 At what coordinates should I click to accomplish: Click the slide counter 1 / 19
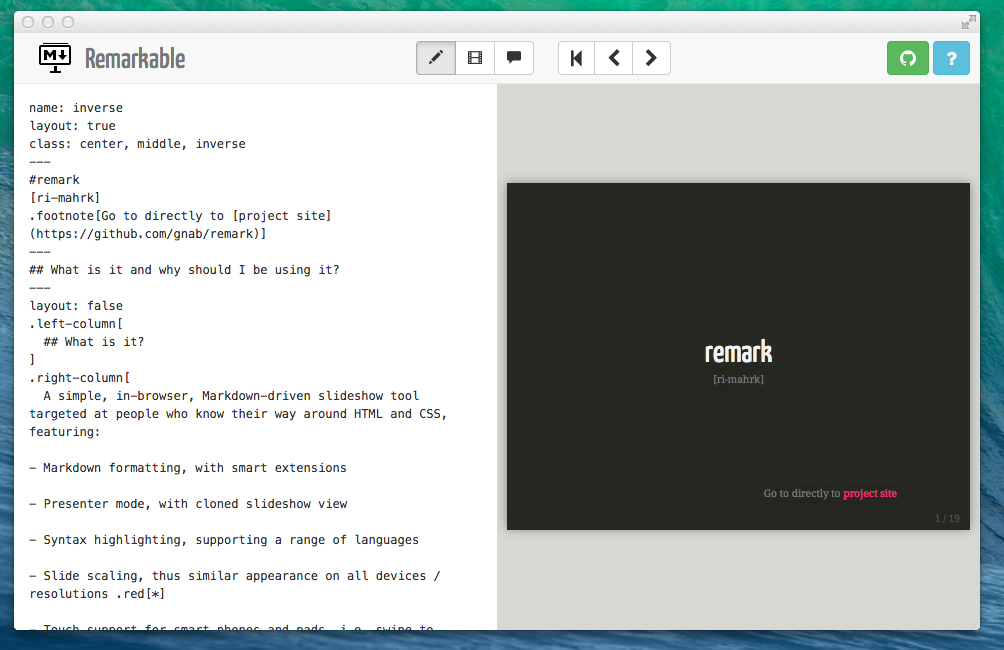[x=947, y=519]
